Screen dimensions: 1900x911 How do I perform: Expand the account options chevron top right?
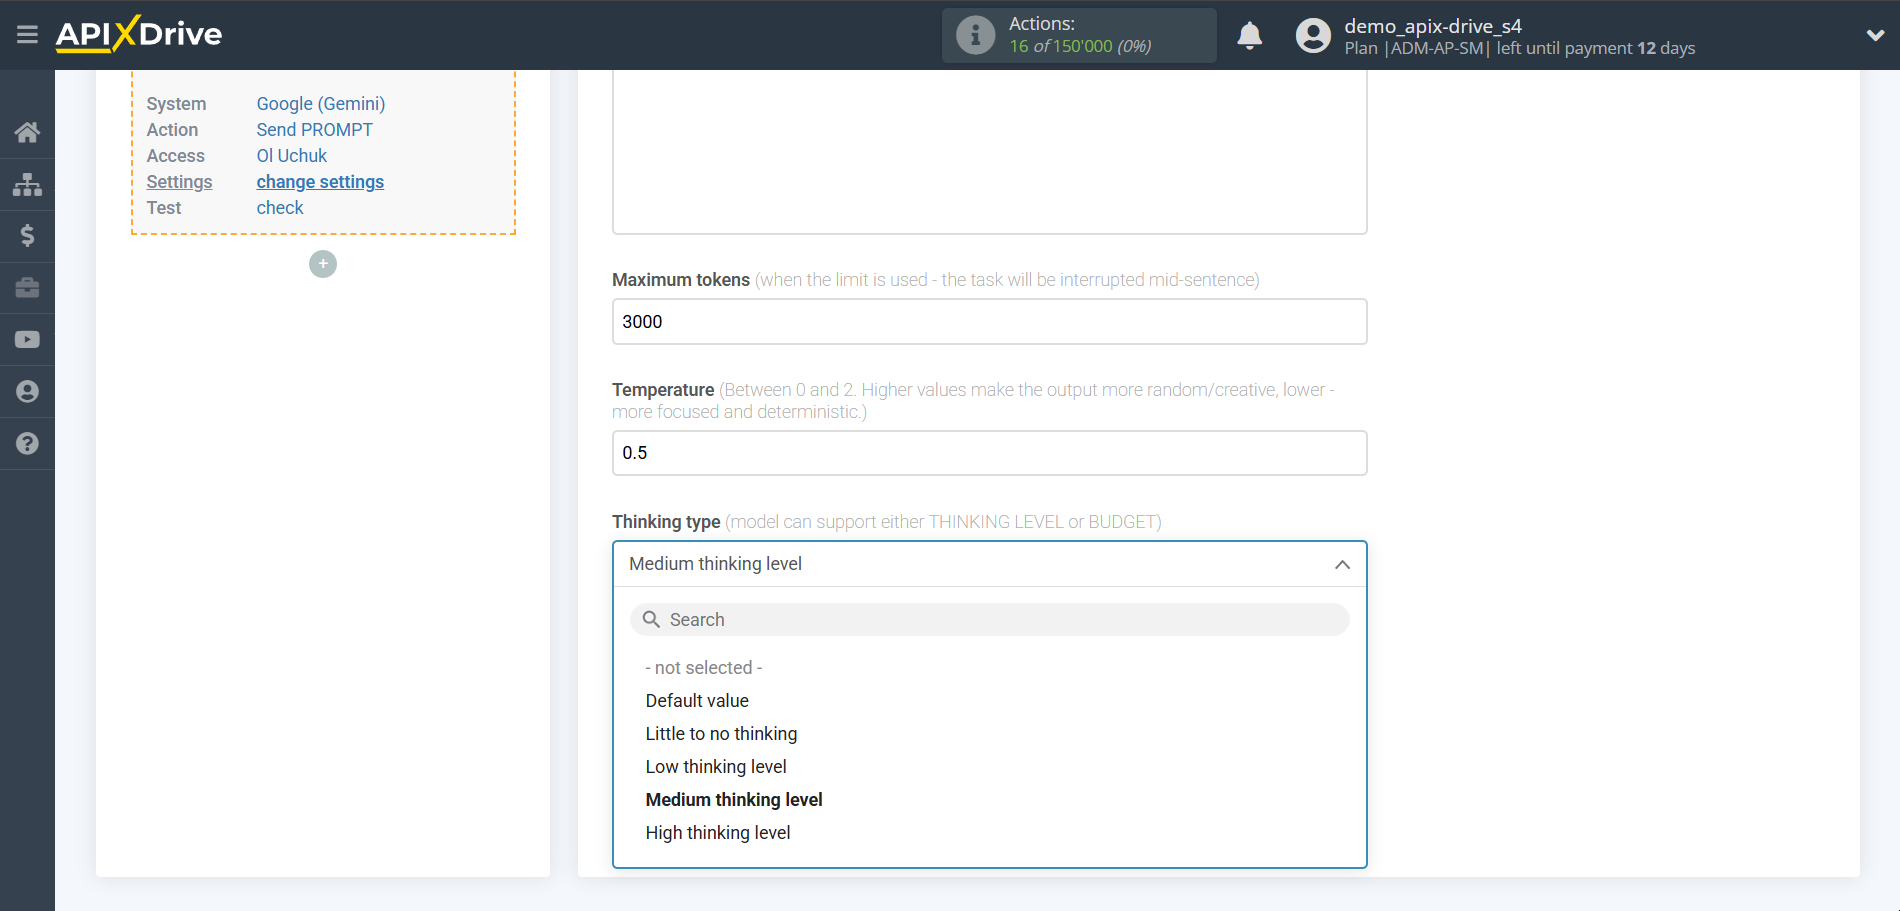click(x=1874, y=34)
